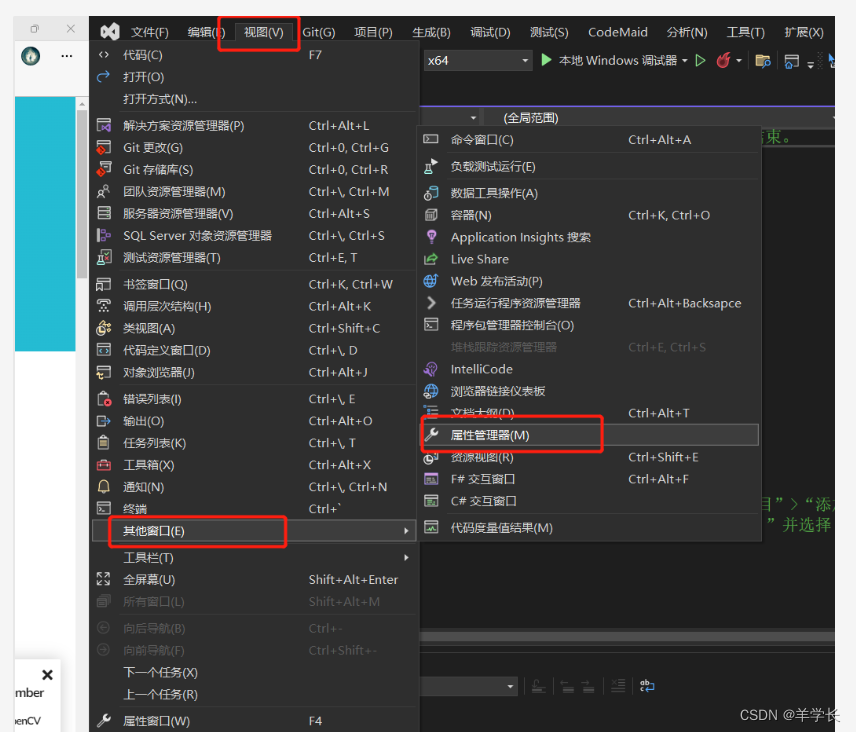
Task: Click the 工具箱(X) toolbox icon
Action: click(x=103, y=464)
